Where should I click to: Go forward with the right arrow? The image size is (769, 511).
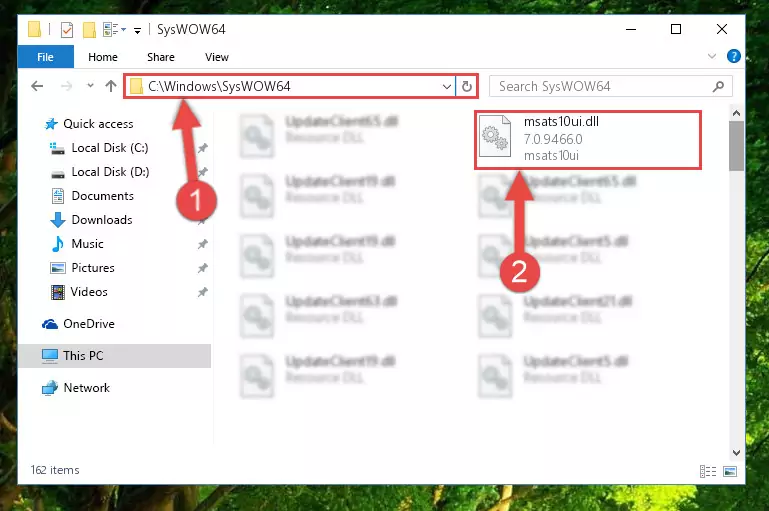[66, 87]
